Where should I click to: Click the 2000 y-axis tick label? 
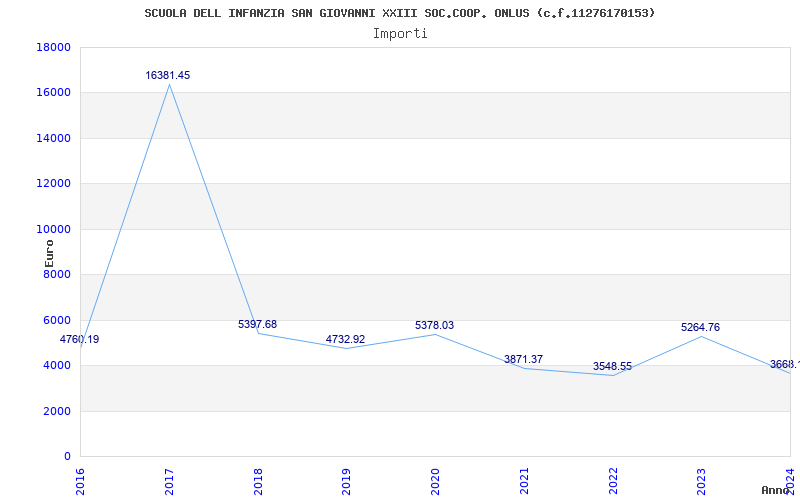[x=57, y=411]
